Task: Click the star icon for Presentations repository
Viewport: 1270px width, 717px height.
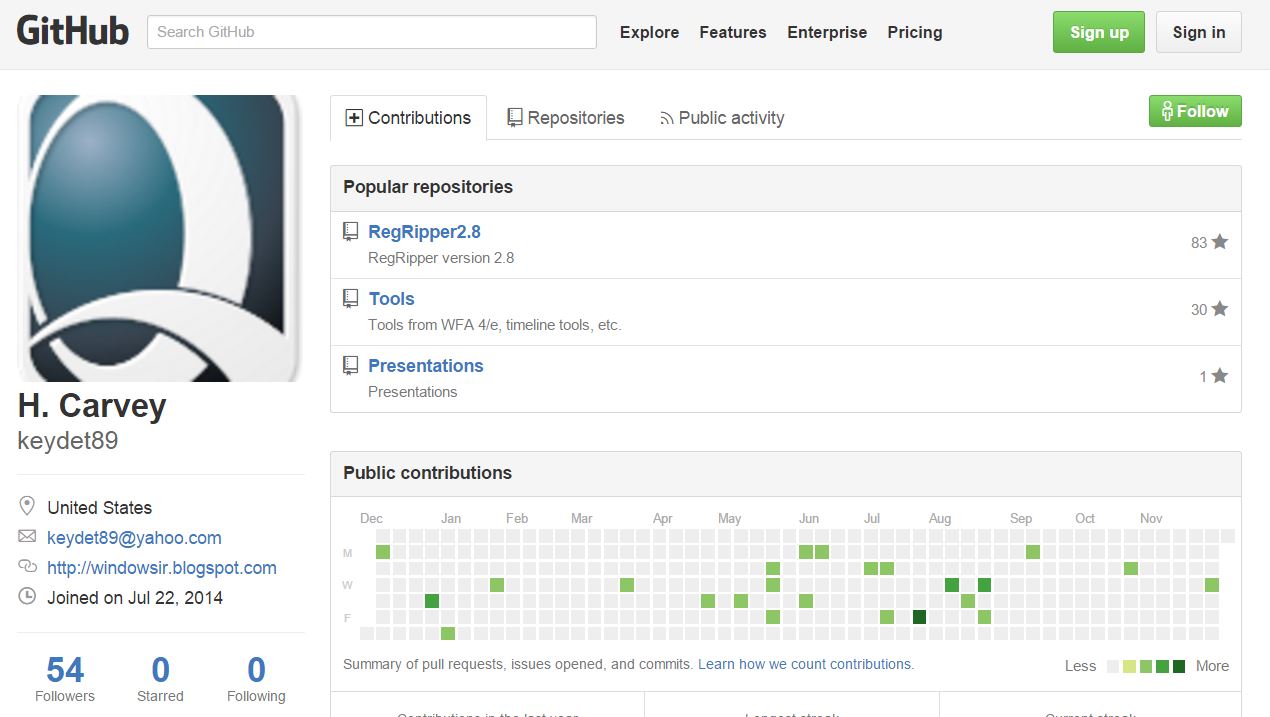Action: (x=1220, y=376)
